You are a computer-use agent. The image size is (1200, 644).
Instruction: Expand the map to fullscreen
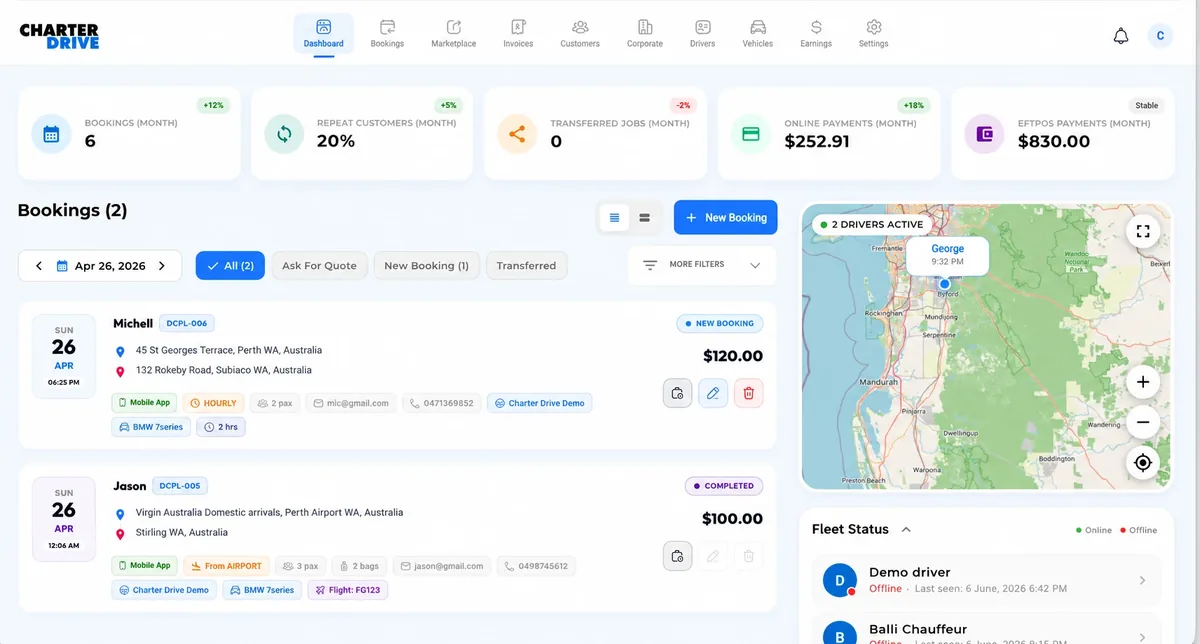(x=1143, y=231)
